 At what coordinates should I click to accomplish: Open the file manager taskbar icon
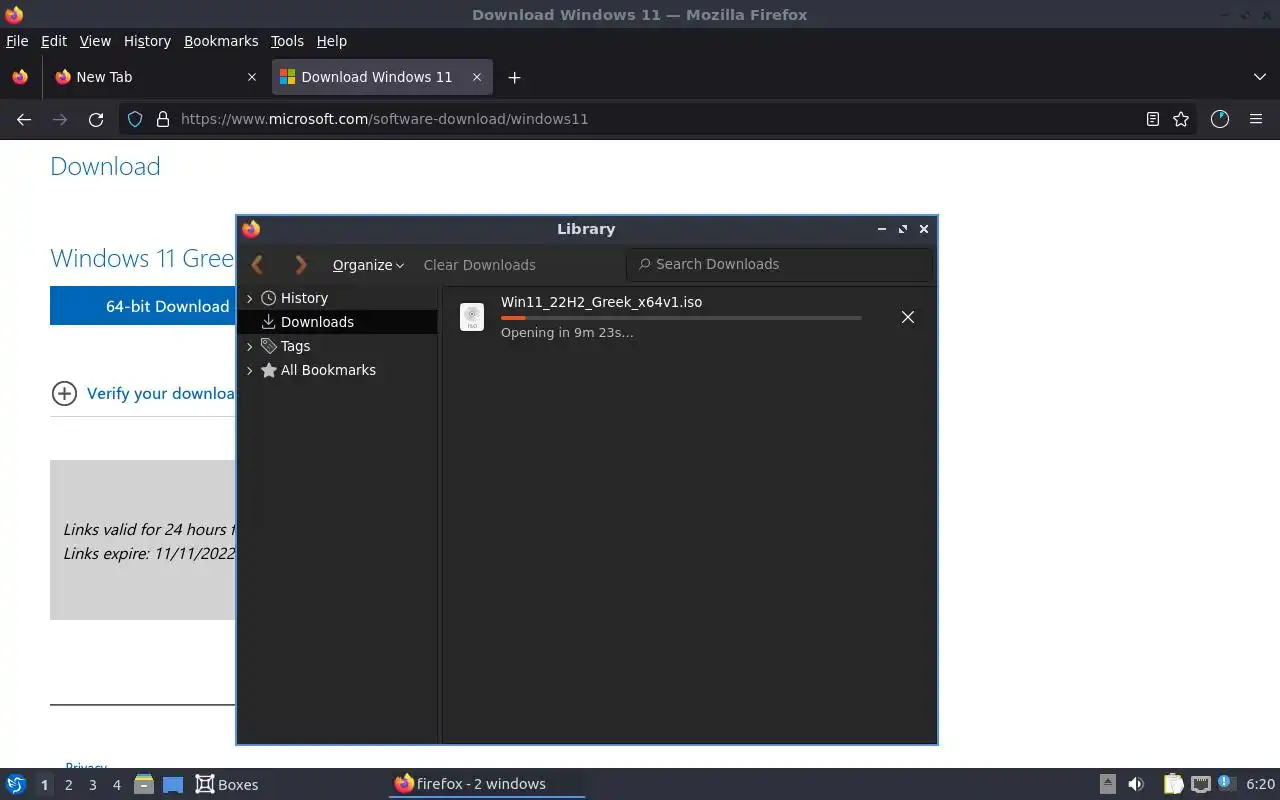pyautogui.click(x=143, y=784)
